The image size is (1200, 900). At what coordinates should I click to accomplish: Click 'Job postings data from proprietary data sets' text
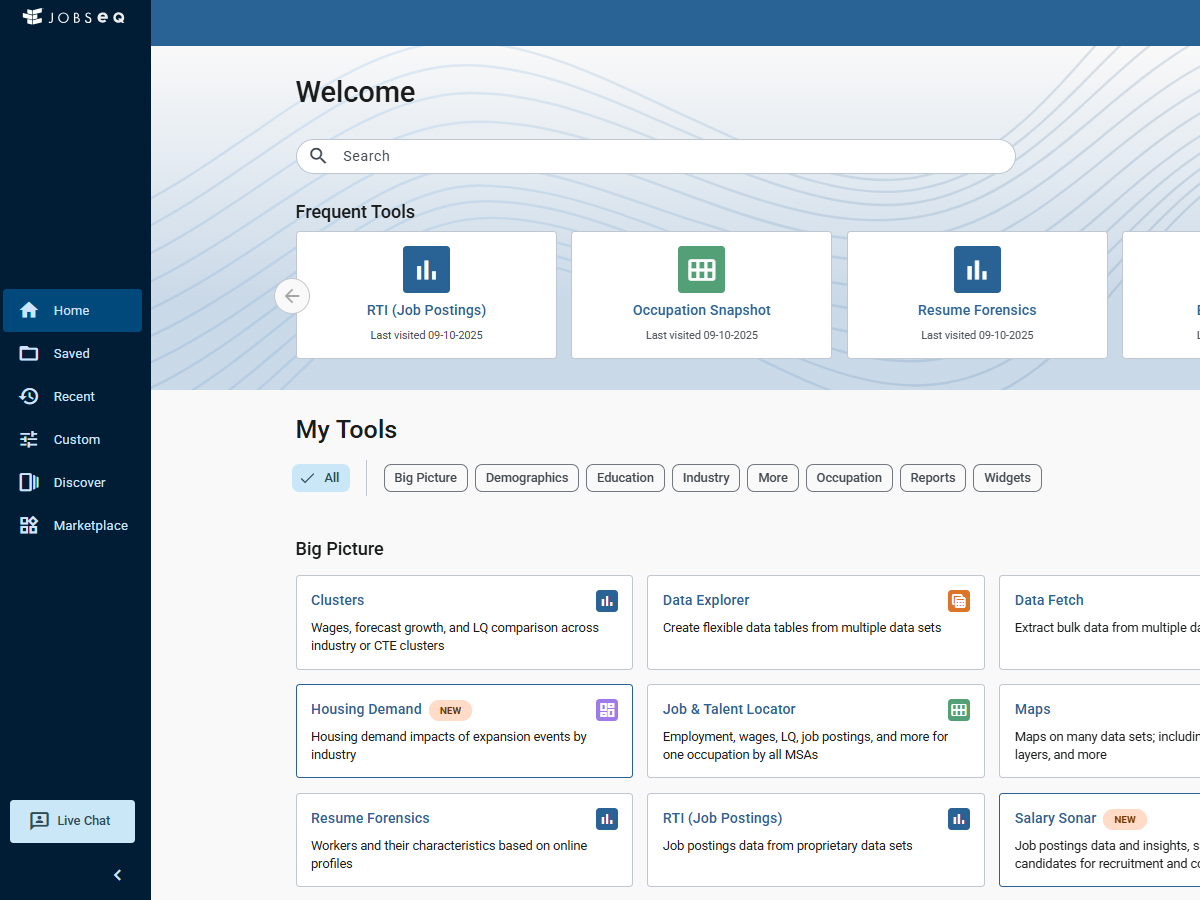788,846
